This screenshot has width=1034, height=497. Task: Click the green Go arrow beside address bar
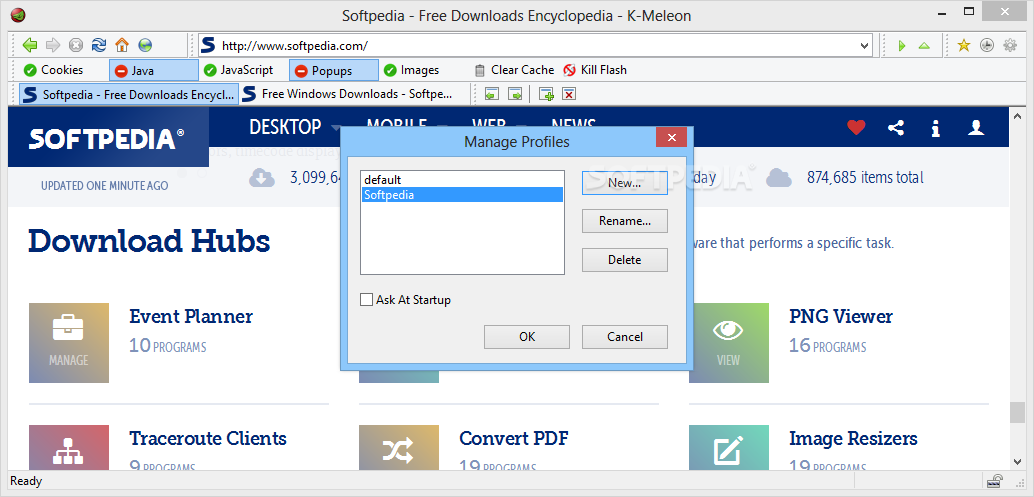[x=902, y=45]
